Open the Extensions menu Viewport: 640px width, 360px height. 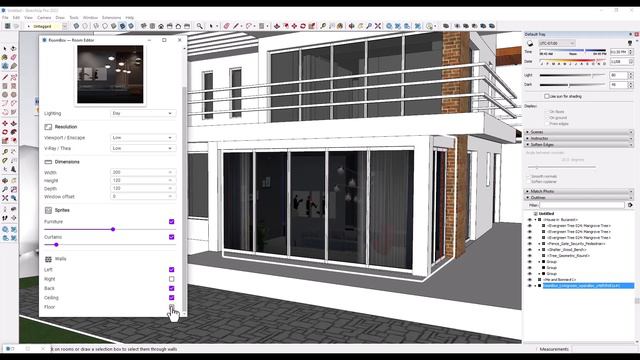click(111, 18)
